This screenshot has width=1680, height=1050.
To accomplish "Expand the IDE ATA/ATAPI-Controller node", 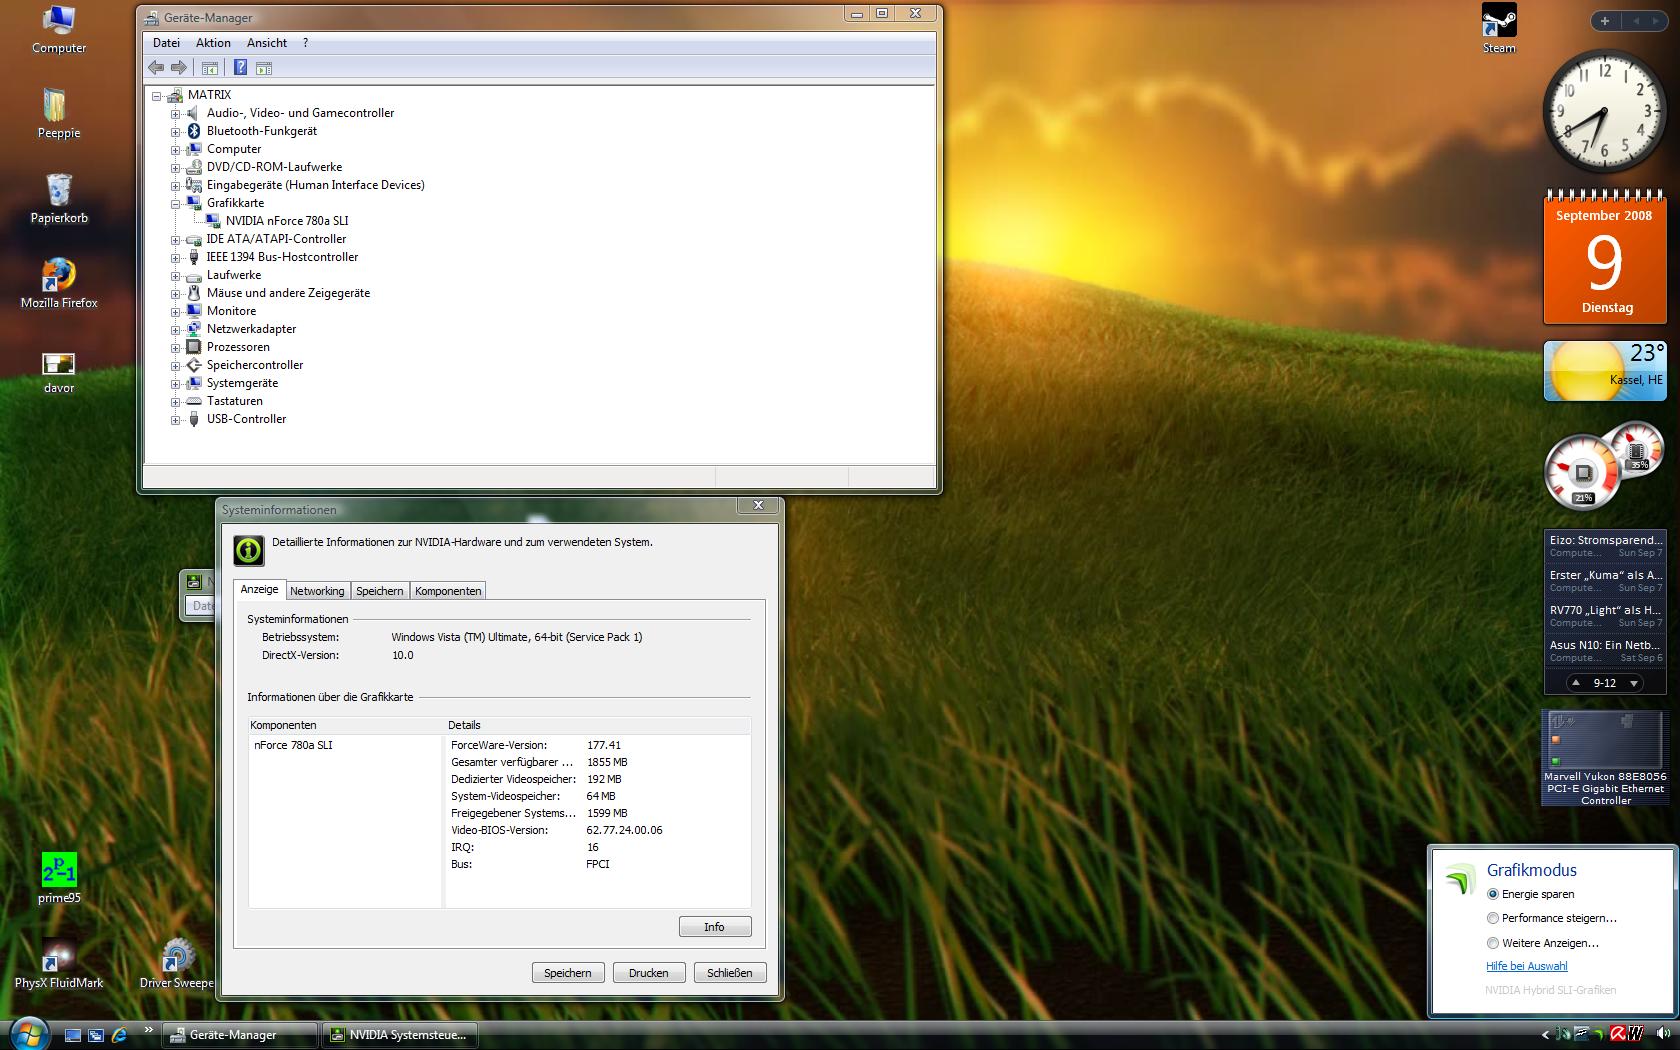I will click(175, 240).
